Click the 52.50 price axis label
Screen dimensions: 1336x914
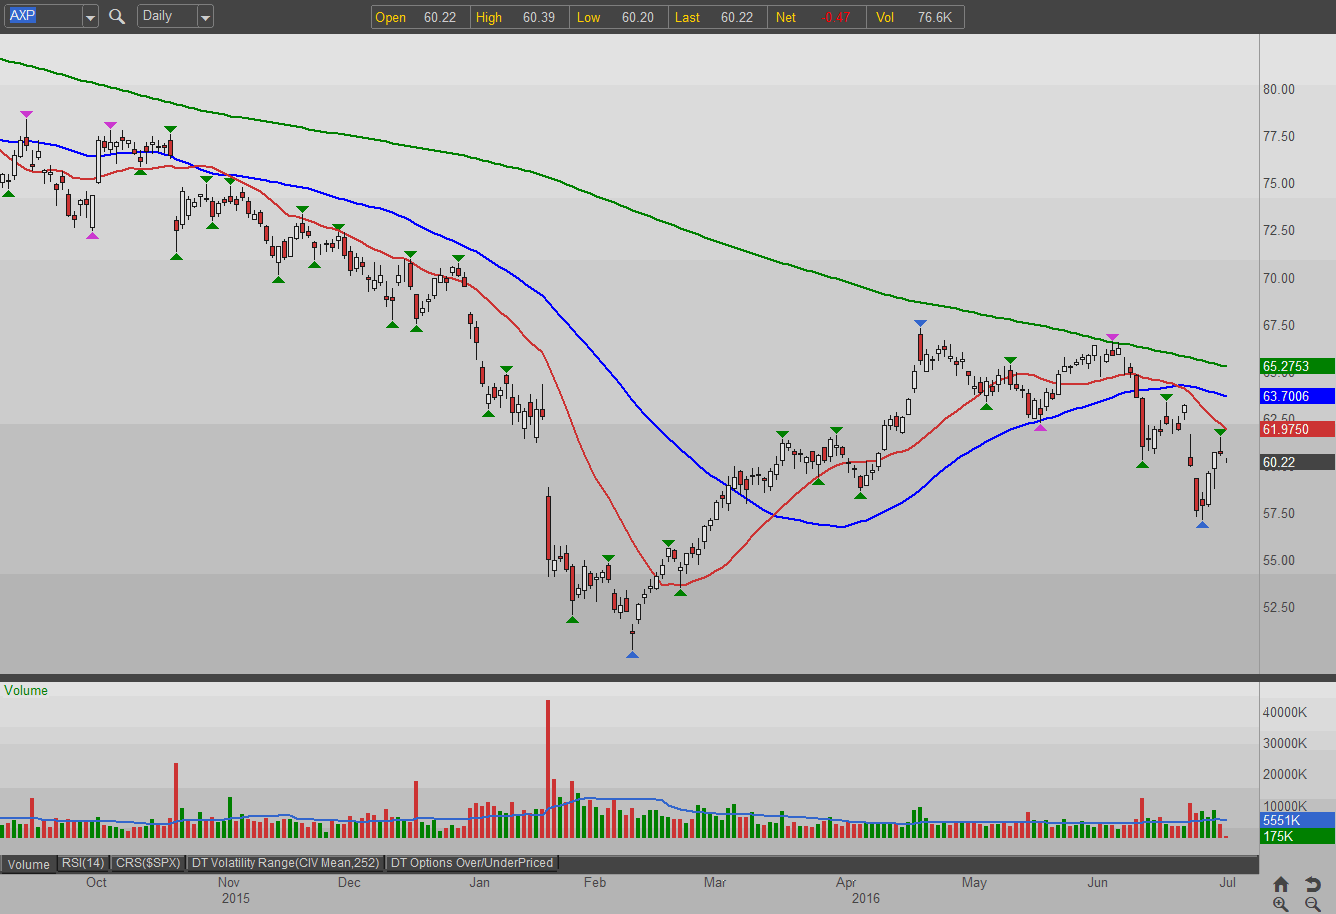(1279, 607)
